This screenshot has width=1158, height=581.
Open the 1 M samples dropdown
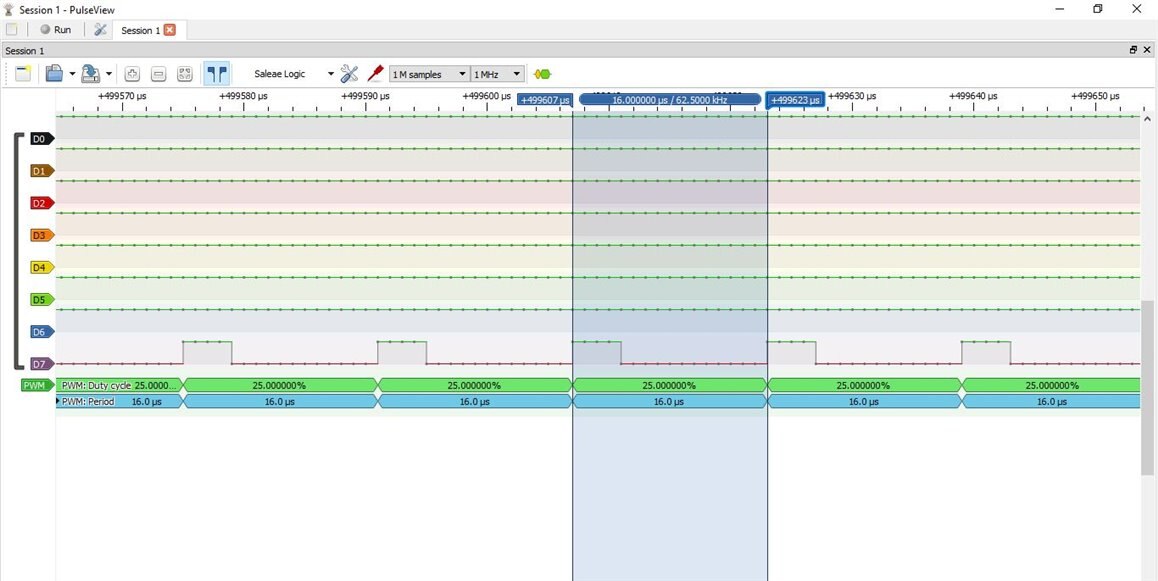click(429, 74)
